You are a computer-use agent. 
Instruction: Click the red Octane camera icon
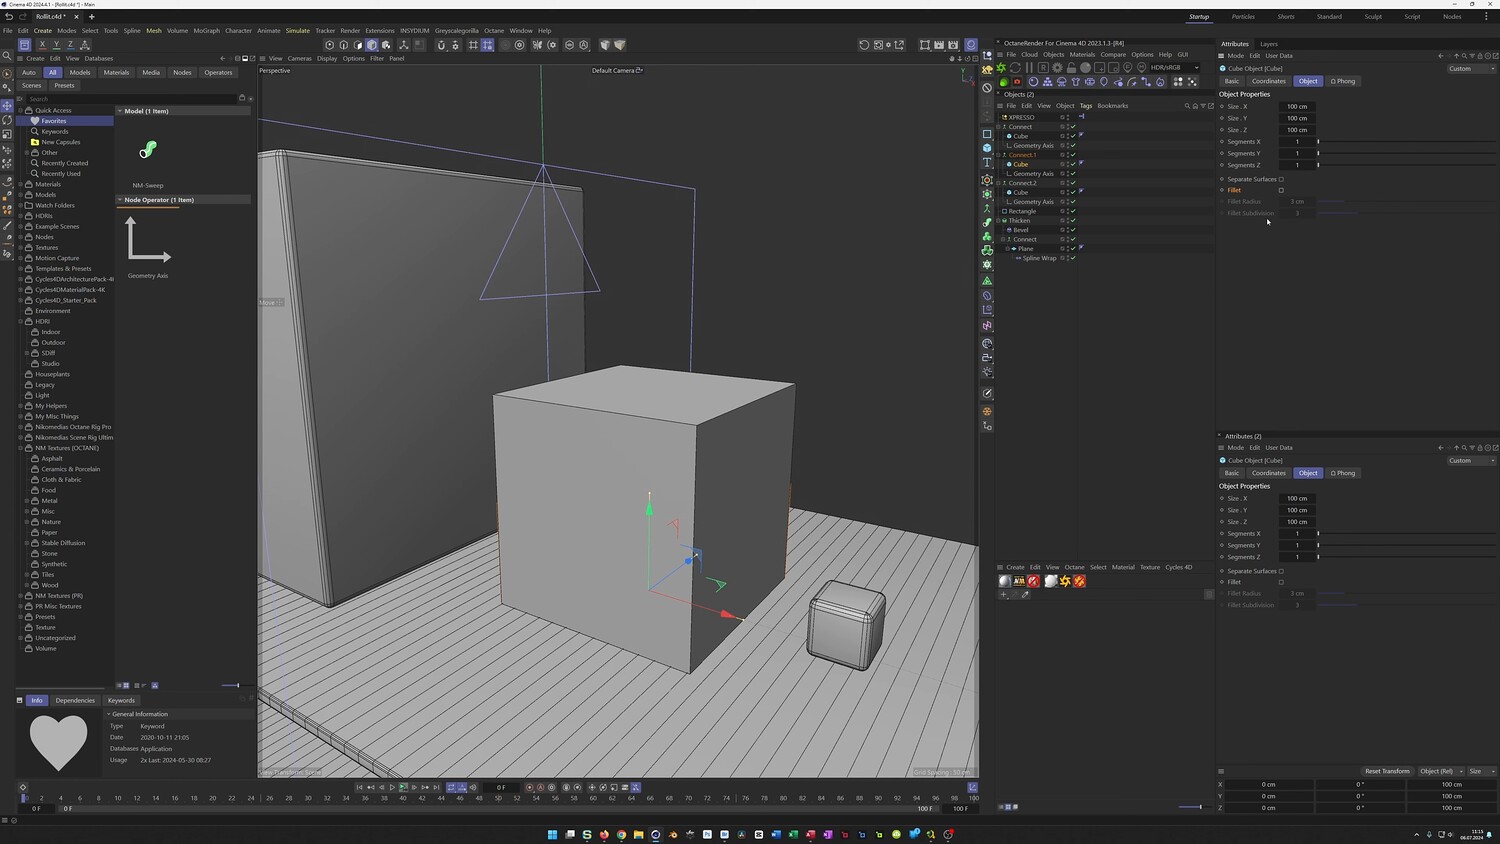point(1017,82)
